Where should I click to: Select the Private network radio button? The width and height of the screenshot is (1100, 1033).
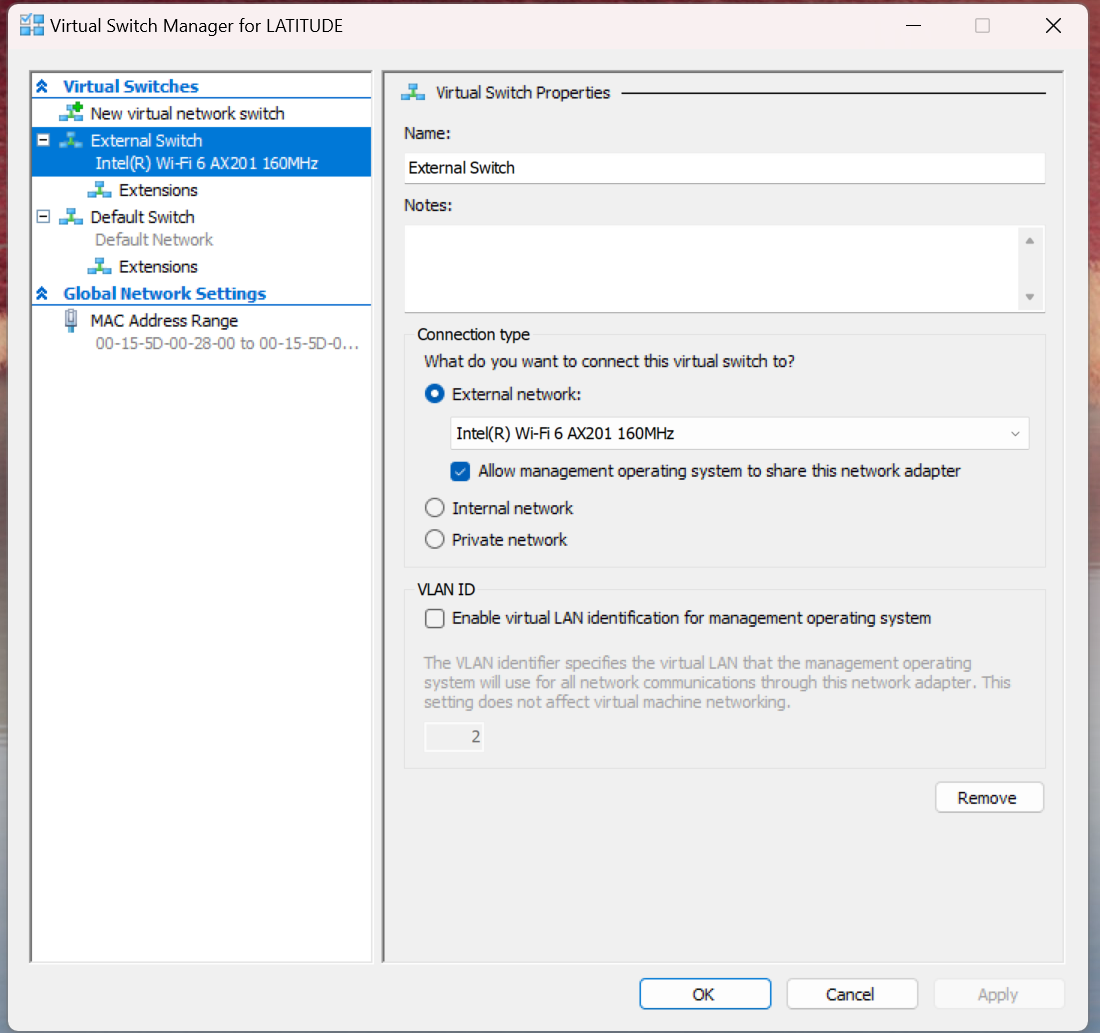coord(434,539)
